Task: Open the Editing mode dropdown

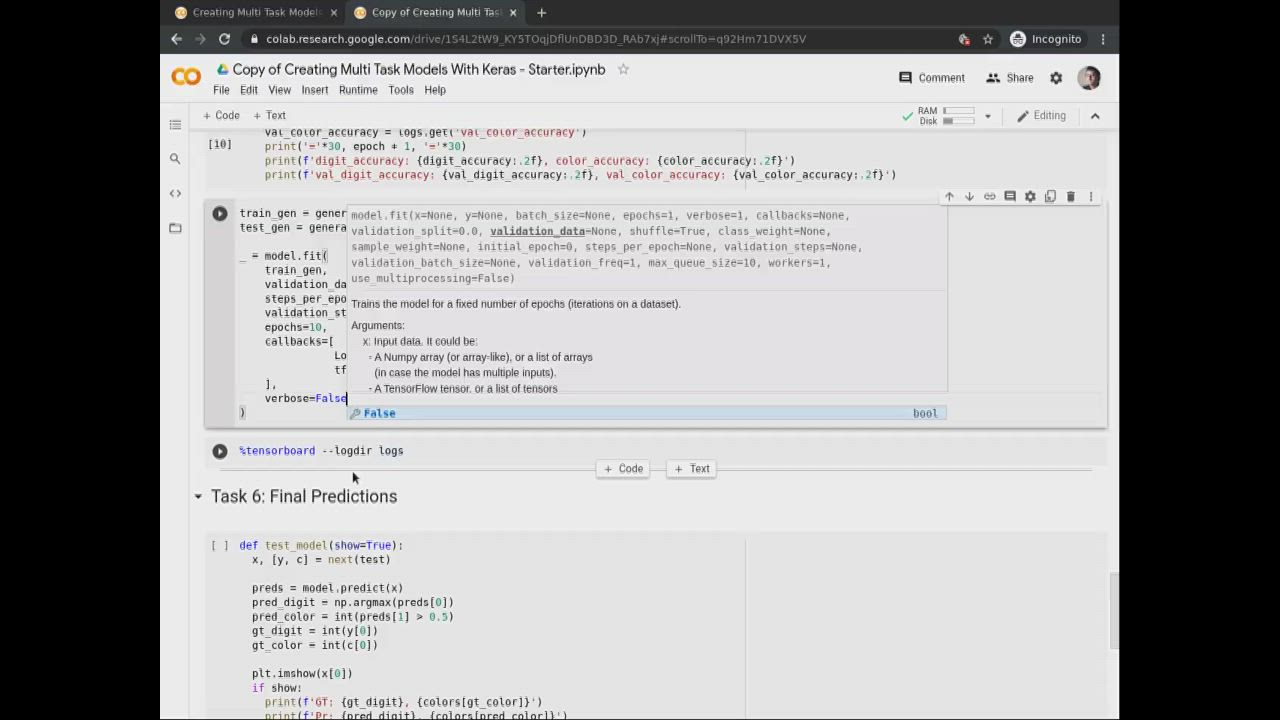Action: point(1041,116)
